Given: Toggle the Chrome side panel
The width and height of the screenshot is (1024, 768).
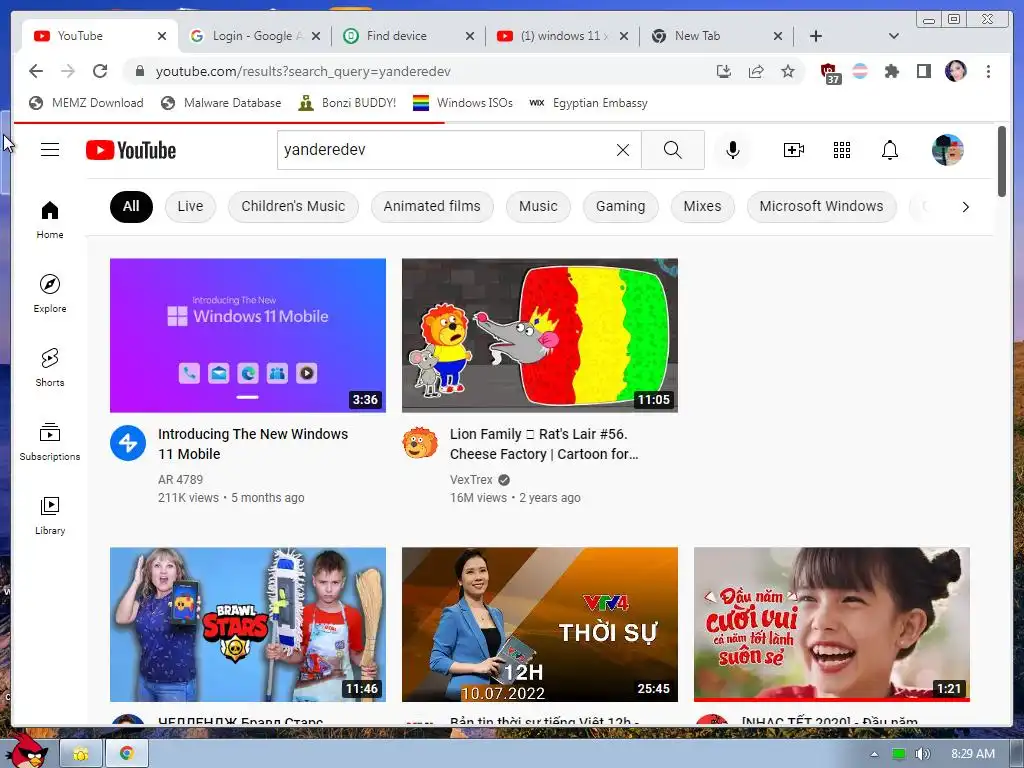Looking at the screenshot, I should pyautogui.click(x=923, y=71).
